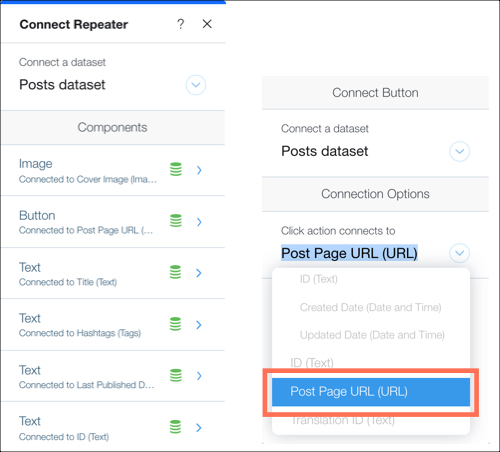Open the Click action connects to dropdown
The image size is (500, 452).
click(x=459, y=253)
